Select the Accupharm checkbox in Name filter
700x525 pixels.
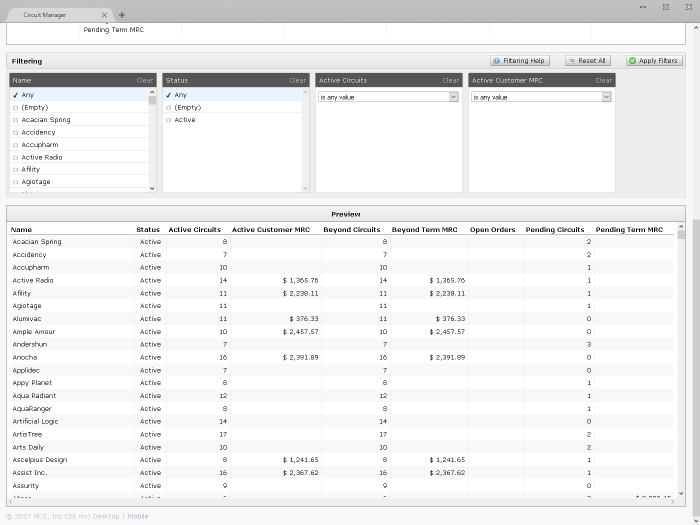(16, 145)
